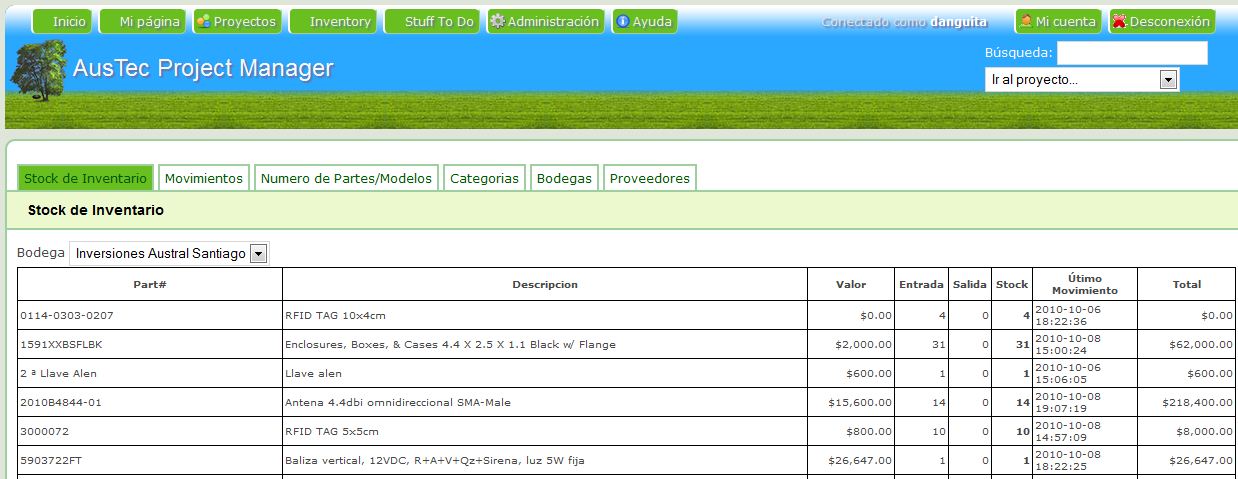Image resolution: width=1238 pixels, height=479 pixels.
Task: Open Ayuda help page
Action: [645, 21]
